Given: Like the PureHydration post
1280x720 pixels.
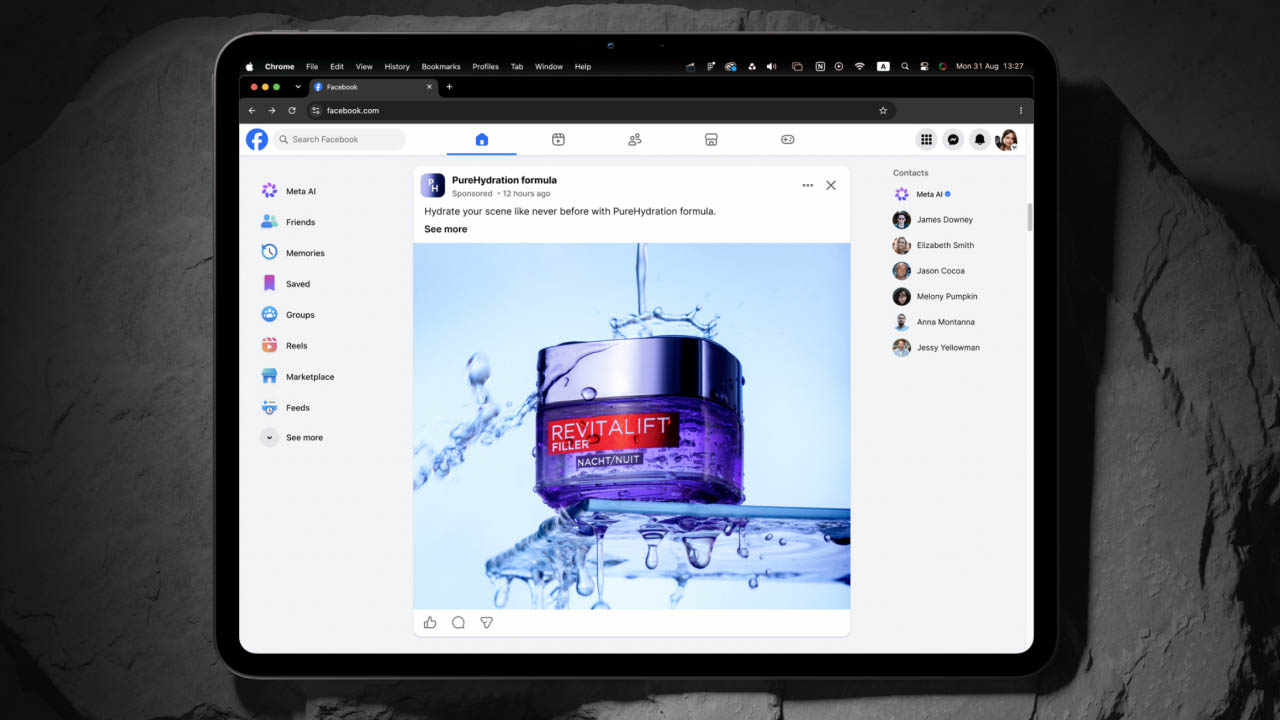Looking at the screenshot, I should 430,622.
